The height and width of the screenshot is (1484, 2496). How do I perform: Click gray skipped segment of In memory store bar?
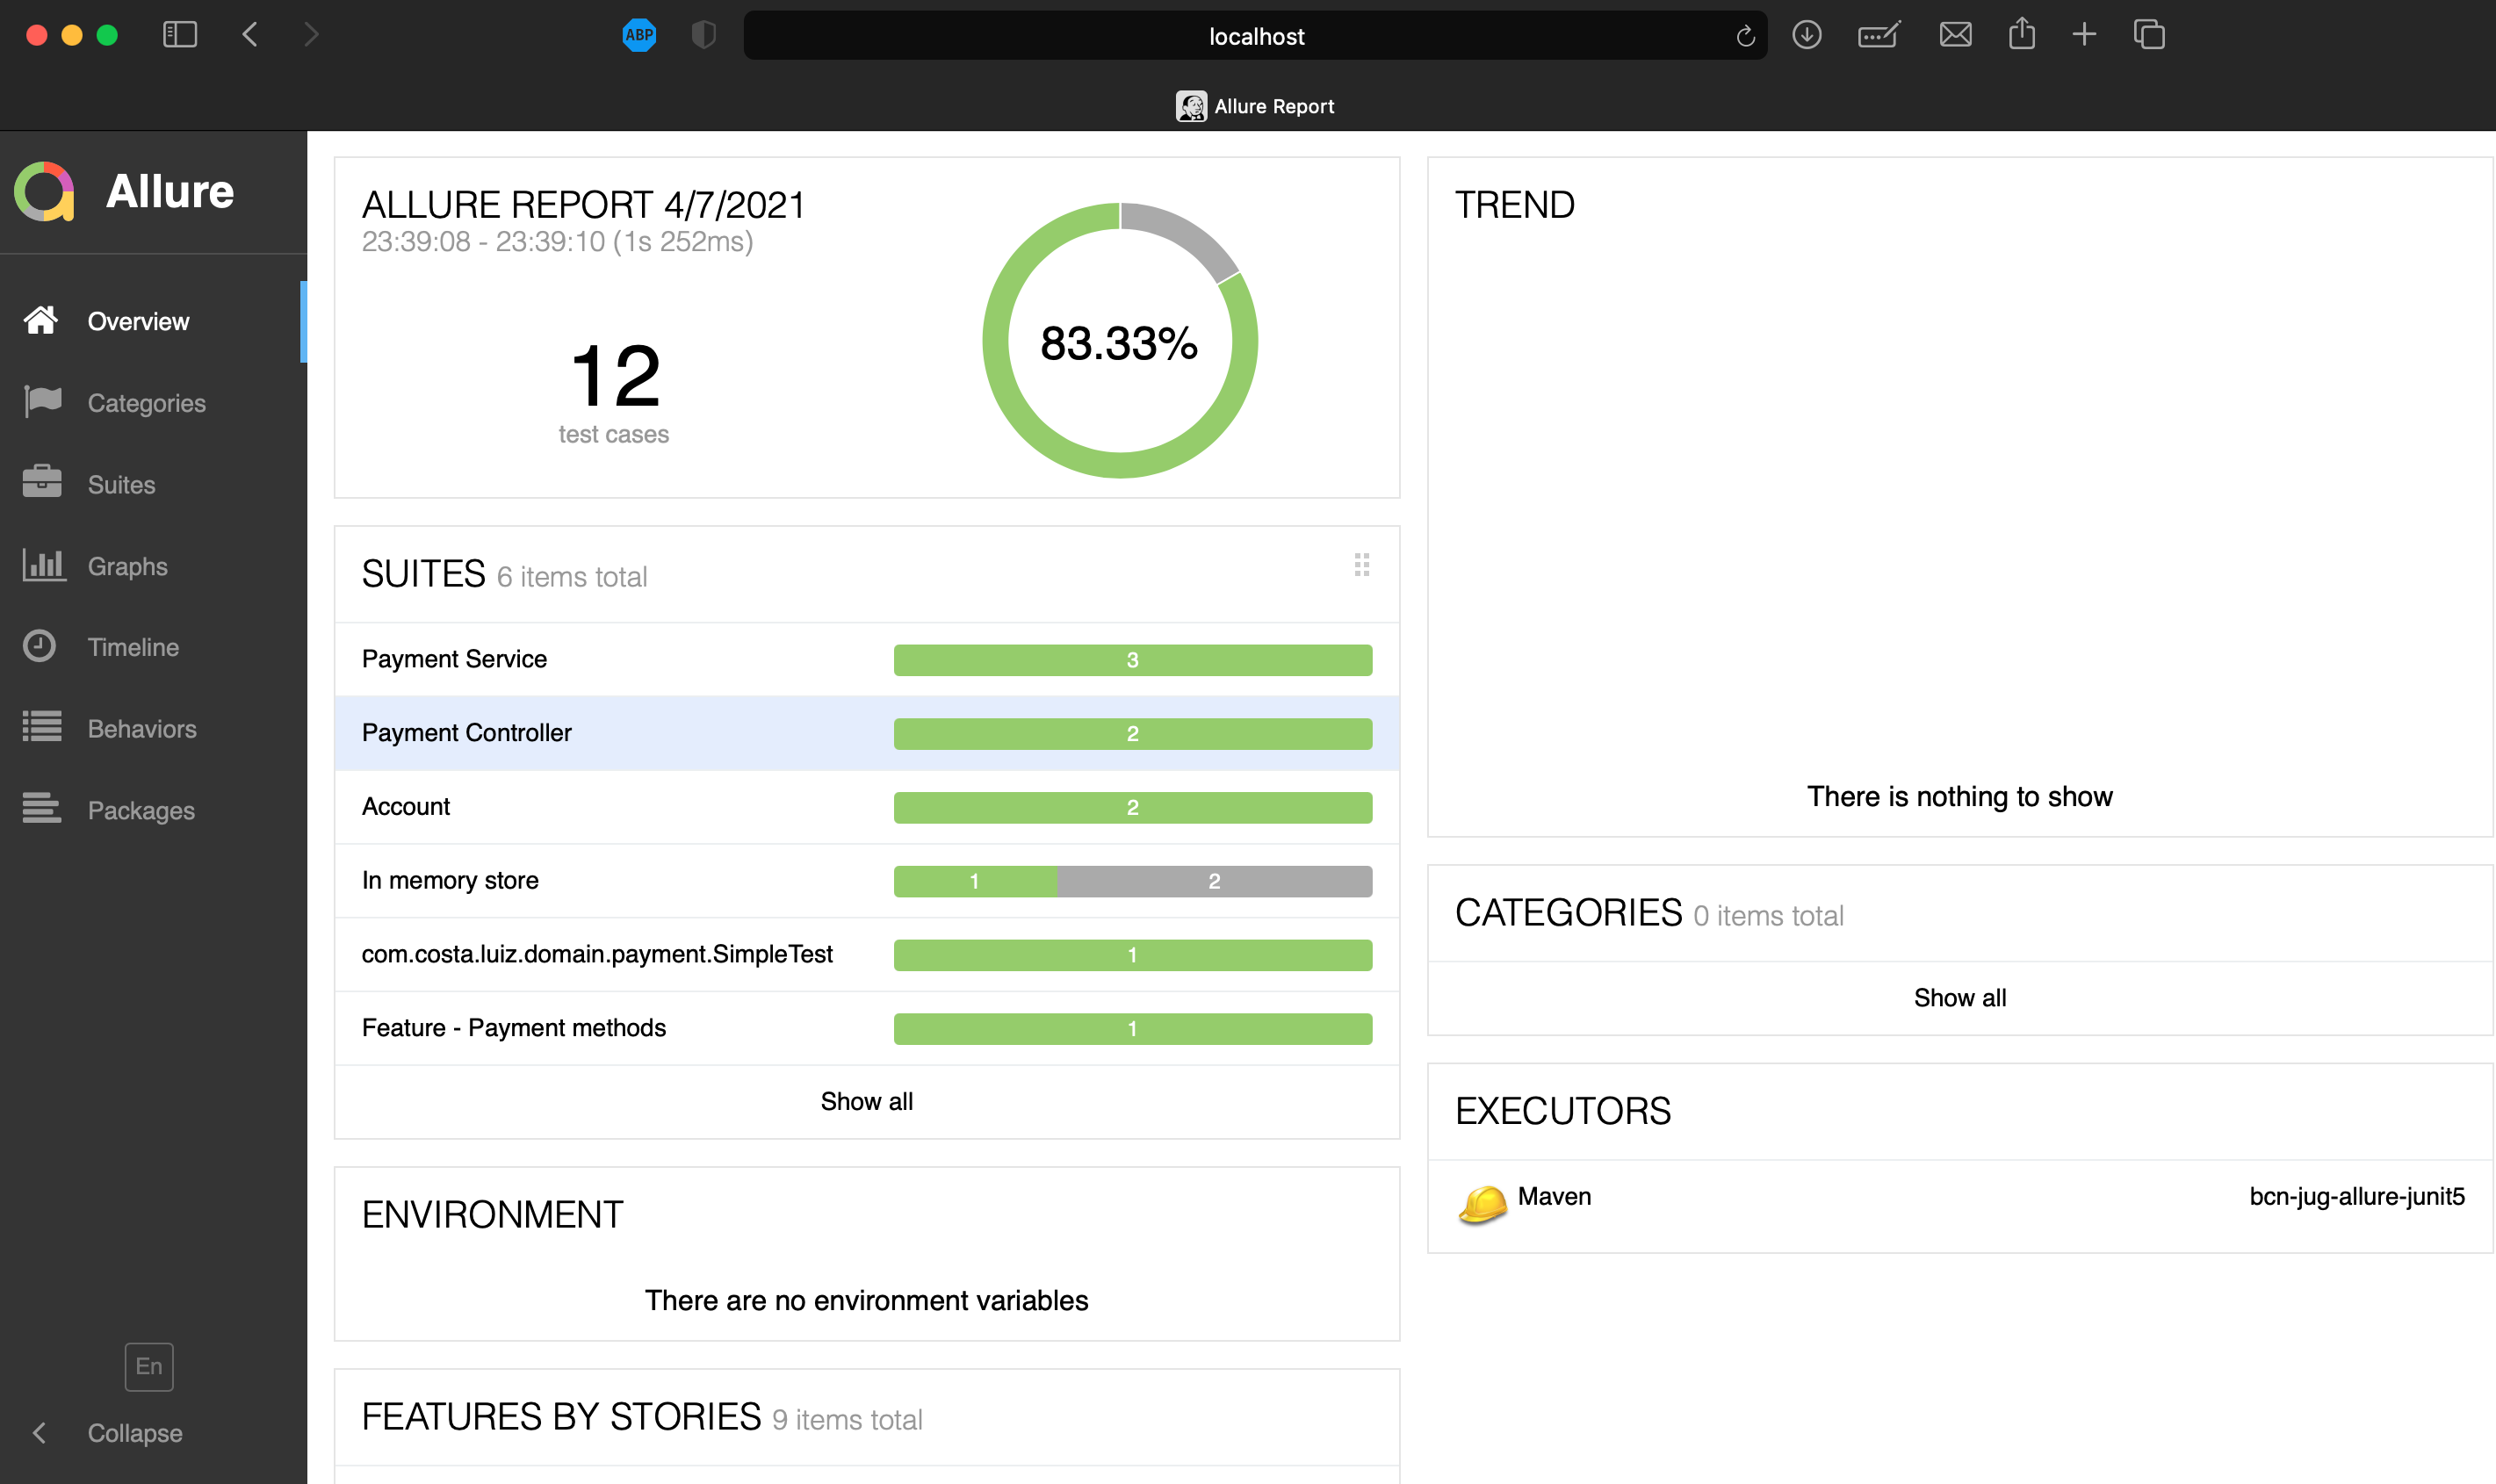[x=1213, y=881]
